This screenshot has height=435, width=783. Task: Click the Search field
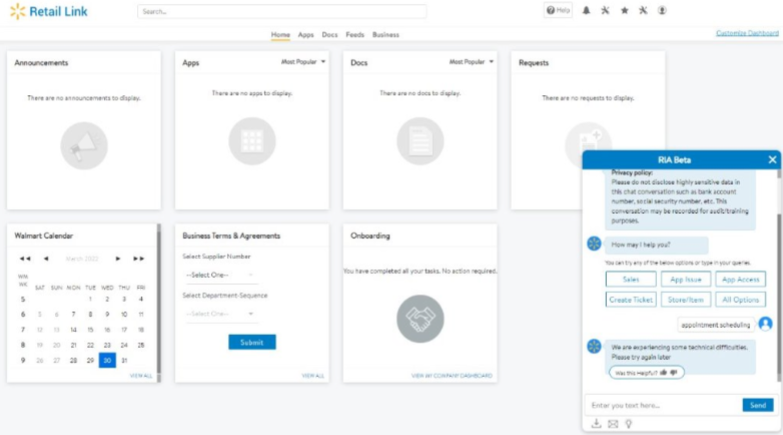[x=282, y=11]
